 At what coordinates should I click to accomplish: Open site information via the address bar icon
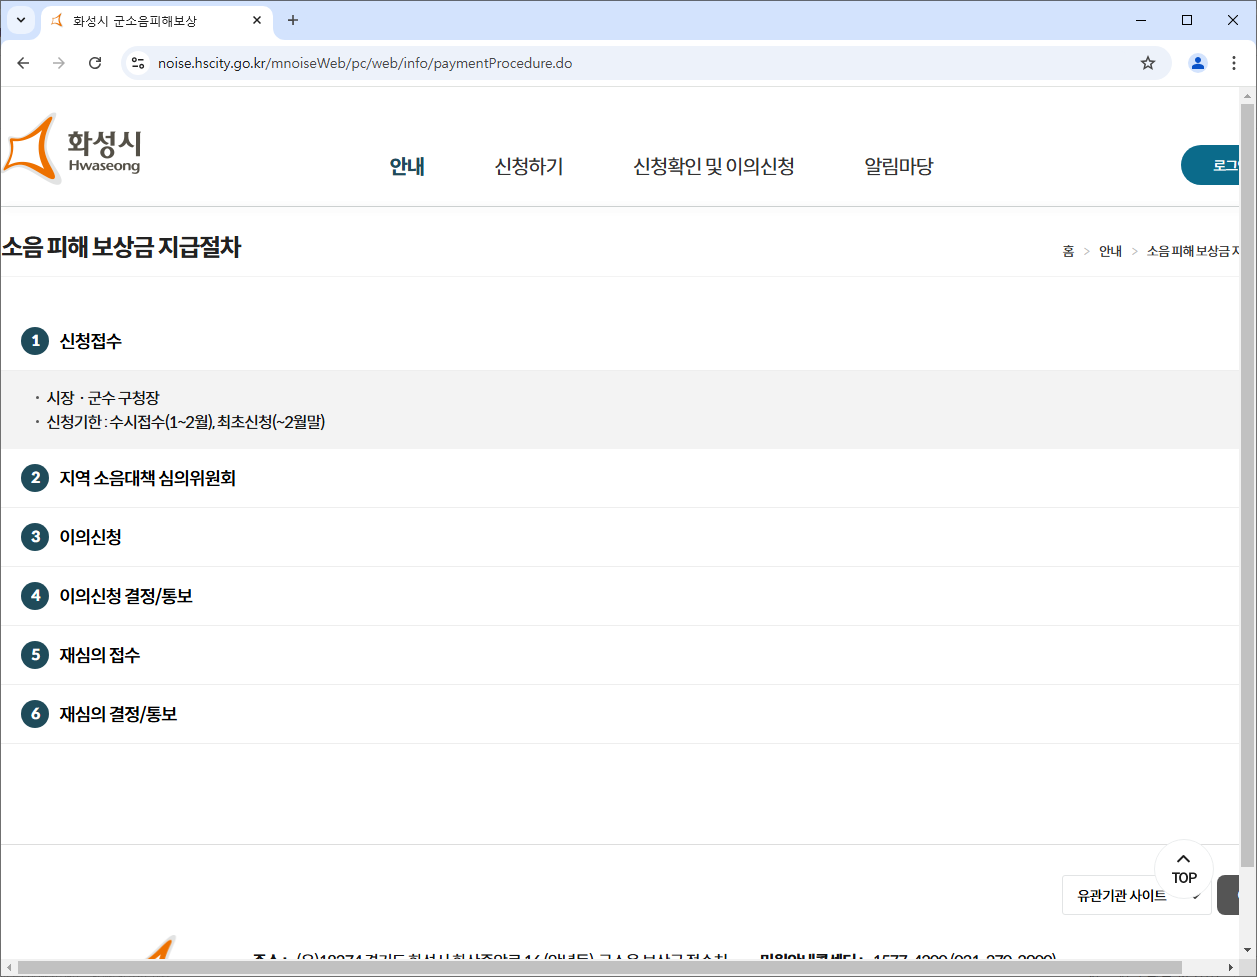(136, 62)
